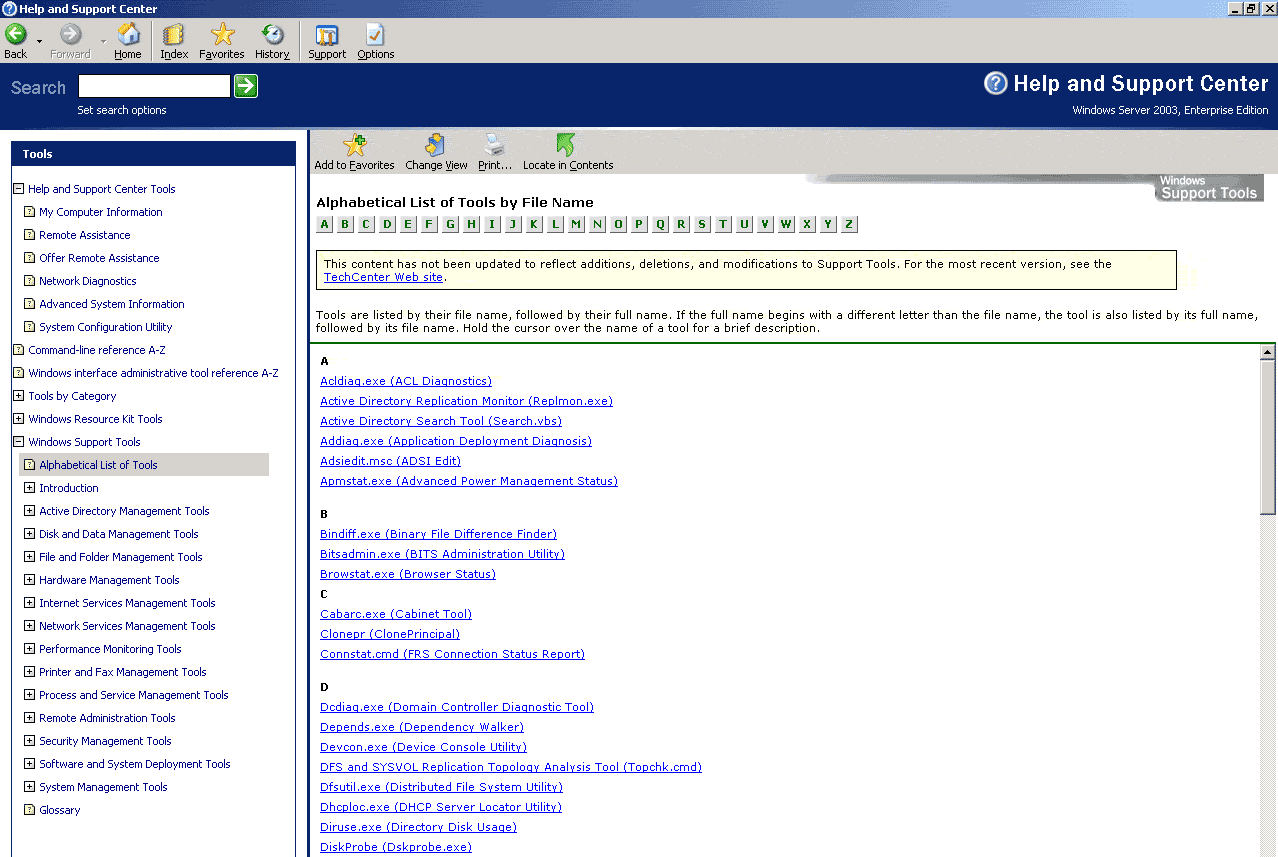The image size is (1278, 857).
Task: Jump to letter A index button
Action: click(x=324, y=224)
